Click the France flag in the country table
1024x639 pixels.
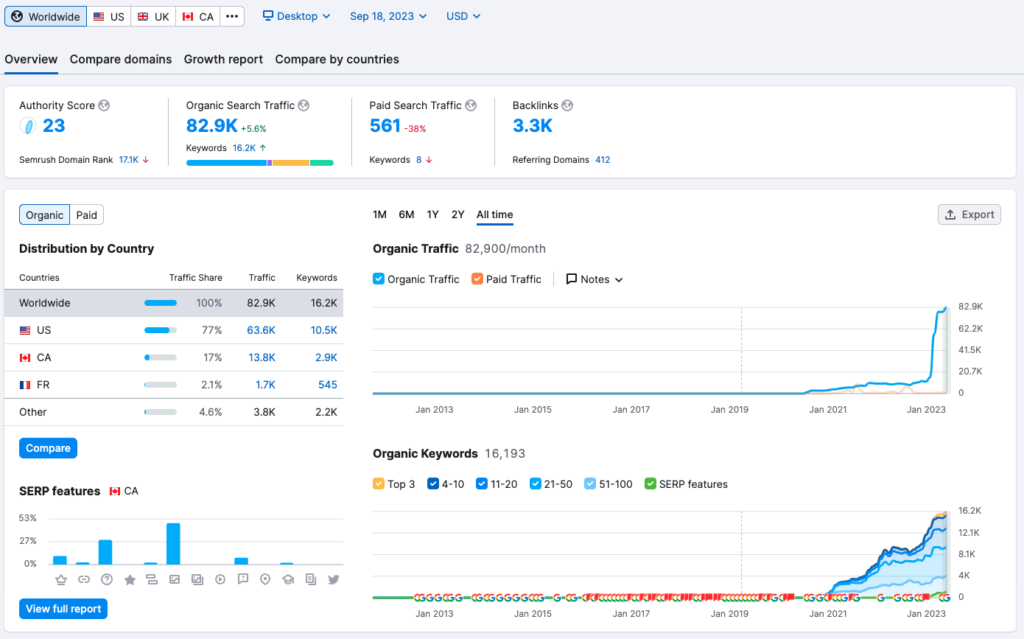[25, 385]
